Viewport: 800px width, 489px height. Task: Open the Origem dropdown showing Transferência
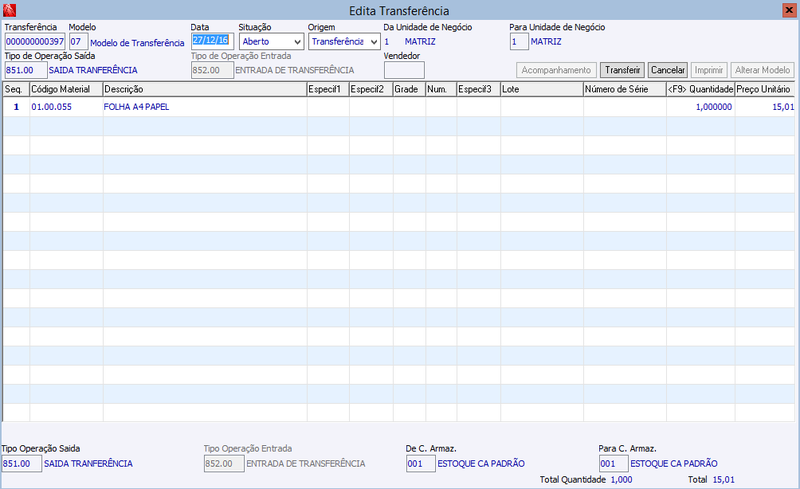tap(344, 42)
